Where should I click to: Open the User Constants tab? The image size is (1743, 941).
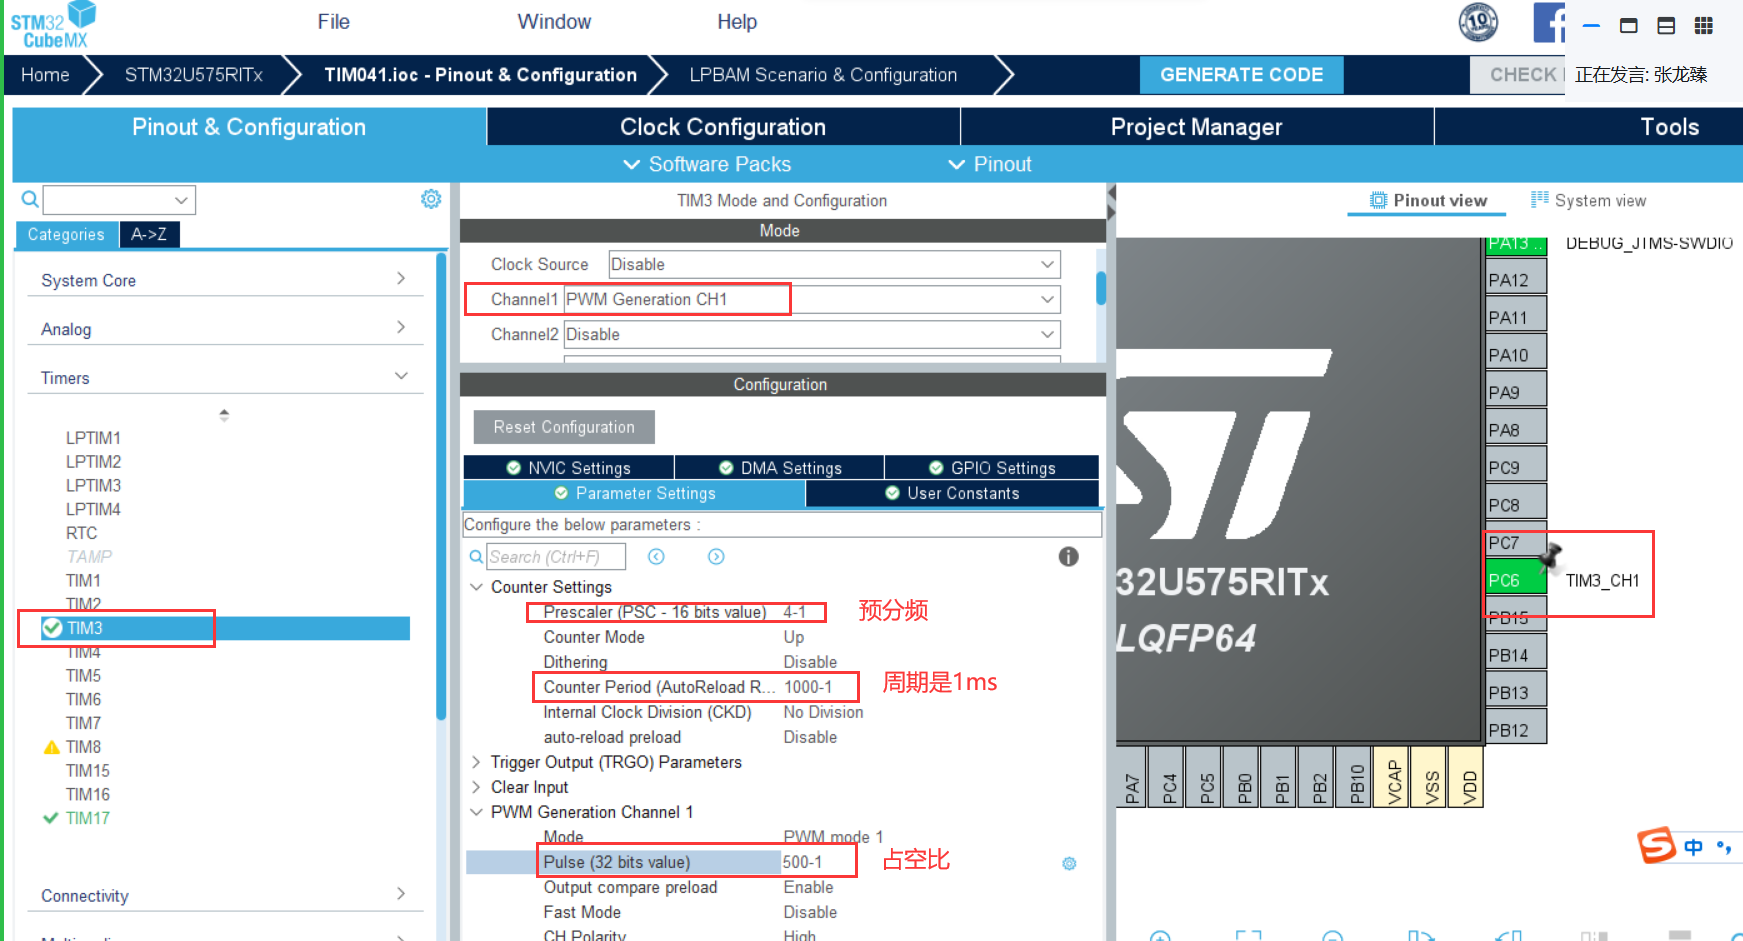[x=952, y=493]
